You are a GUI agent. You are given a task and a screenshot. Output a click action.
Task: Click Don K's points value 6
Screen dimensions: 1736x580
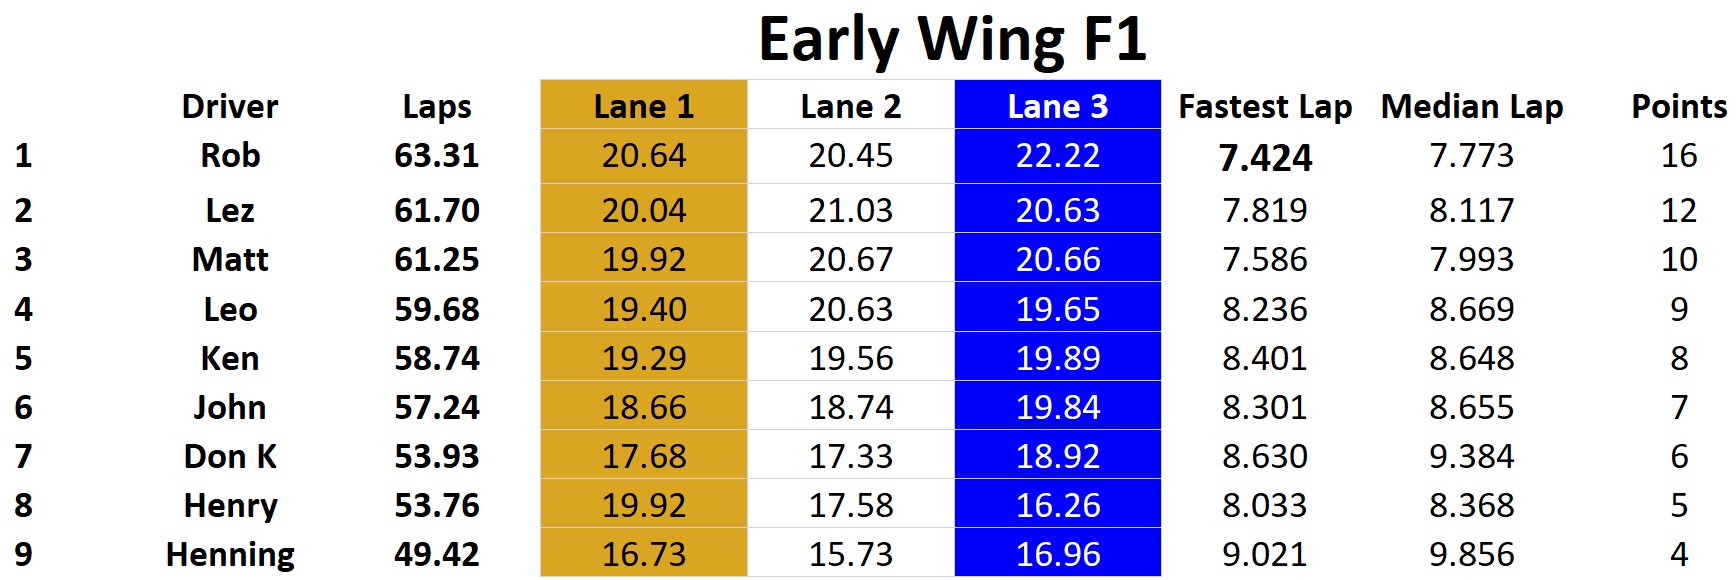pos(1679,457)
